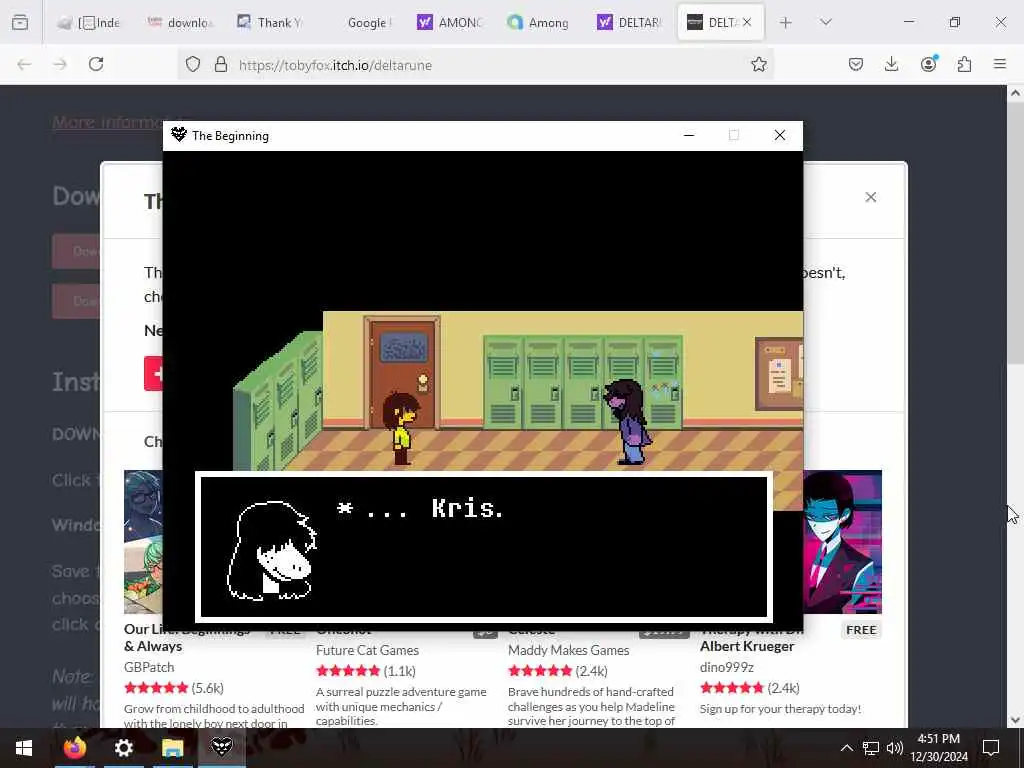Click the classroom door in game
The image size is (1024, 768).
click(402, 372)
